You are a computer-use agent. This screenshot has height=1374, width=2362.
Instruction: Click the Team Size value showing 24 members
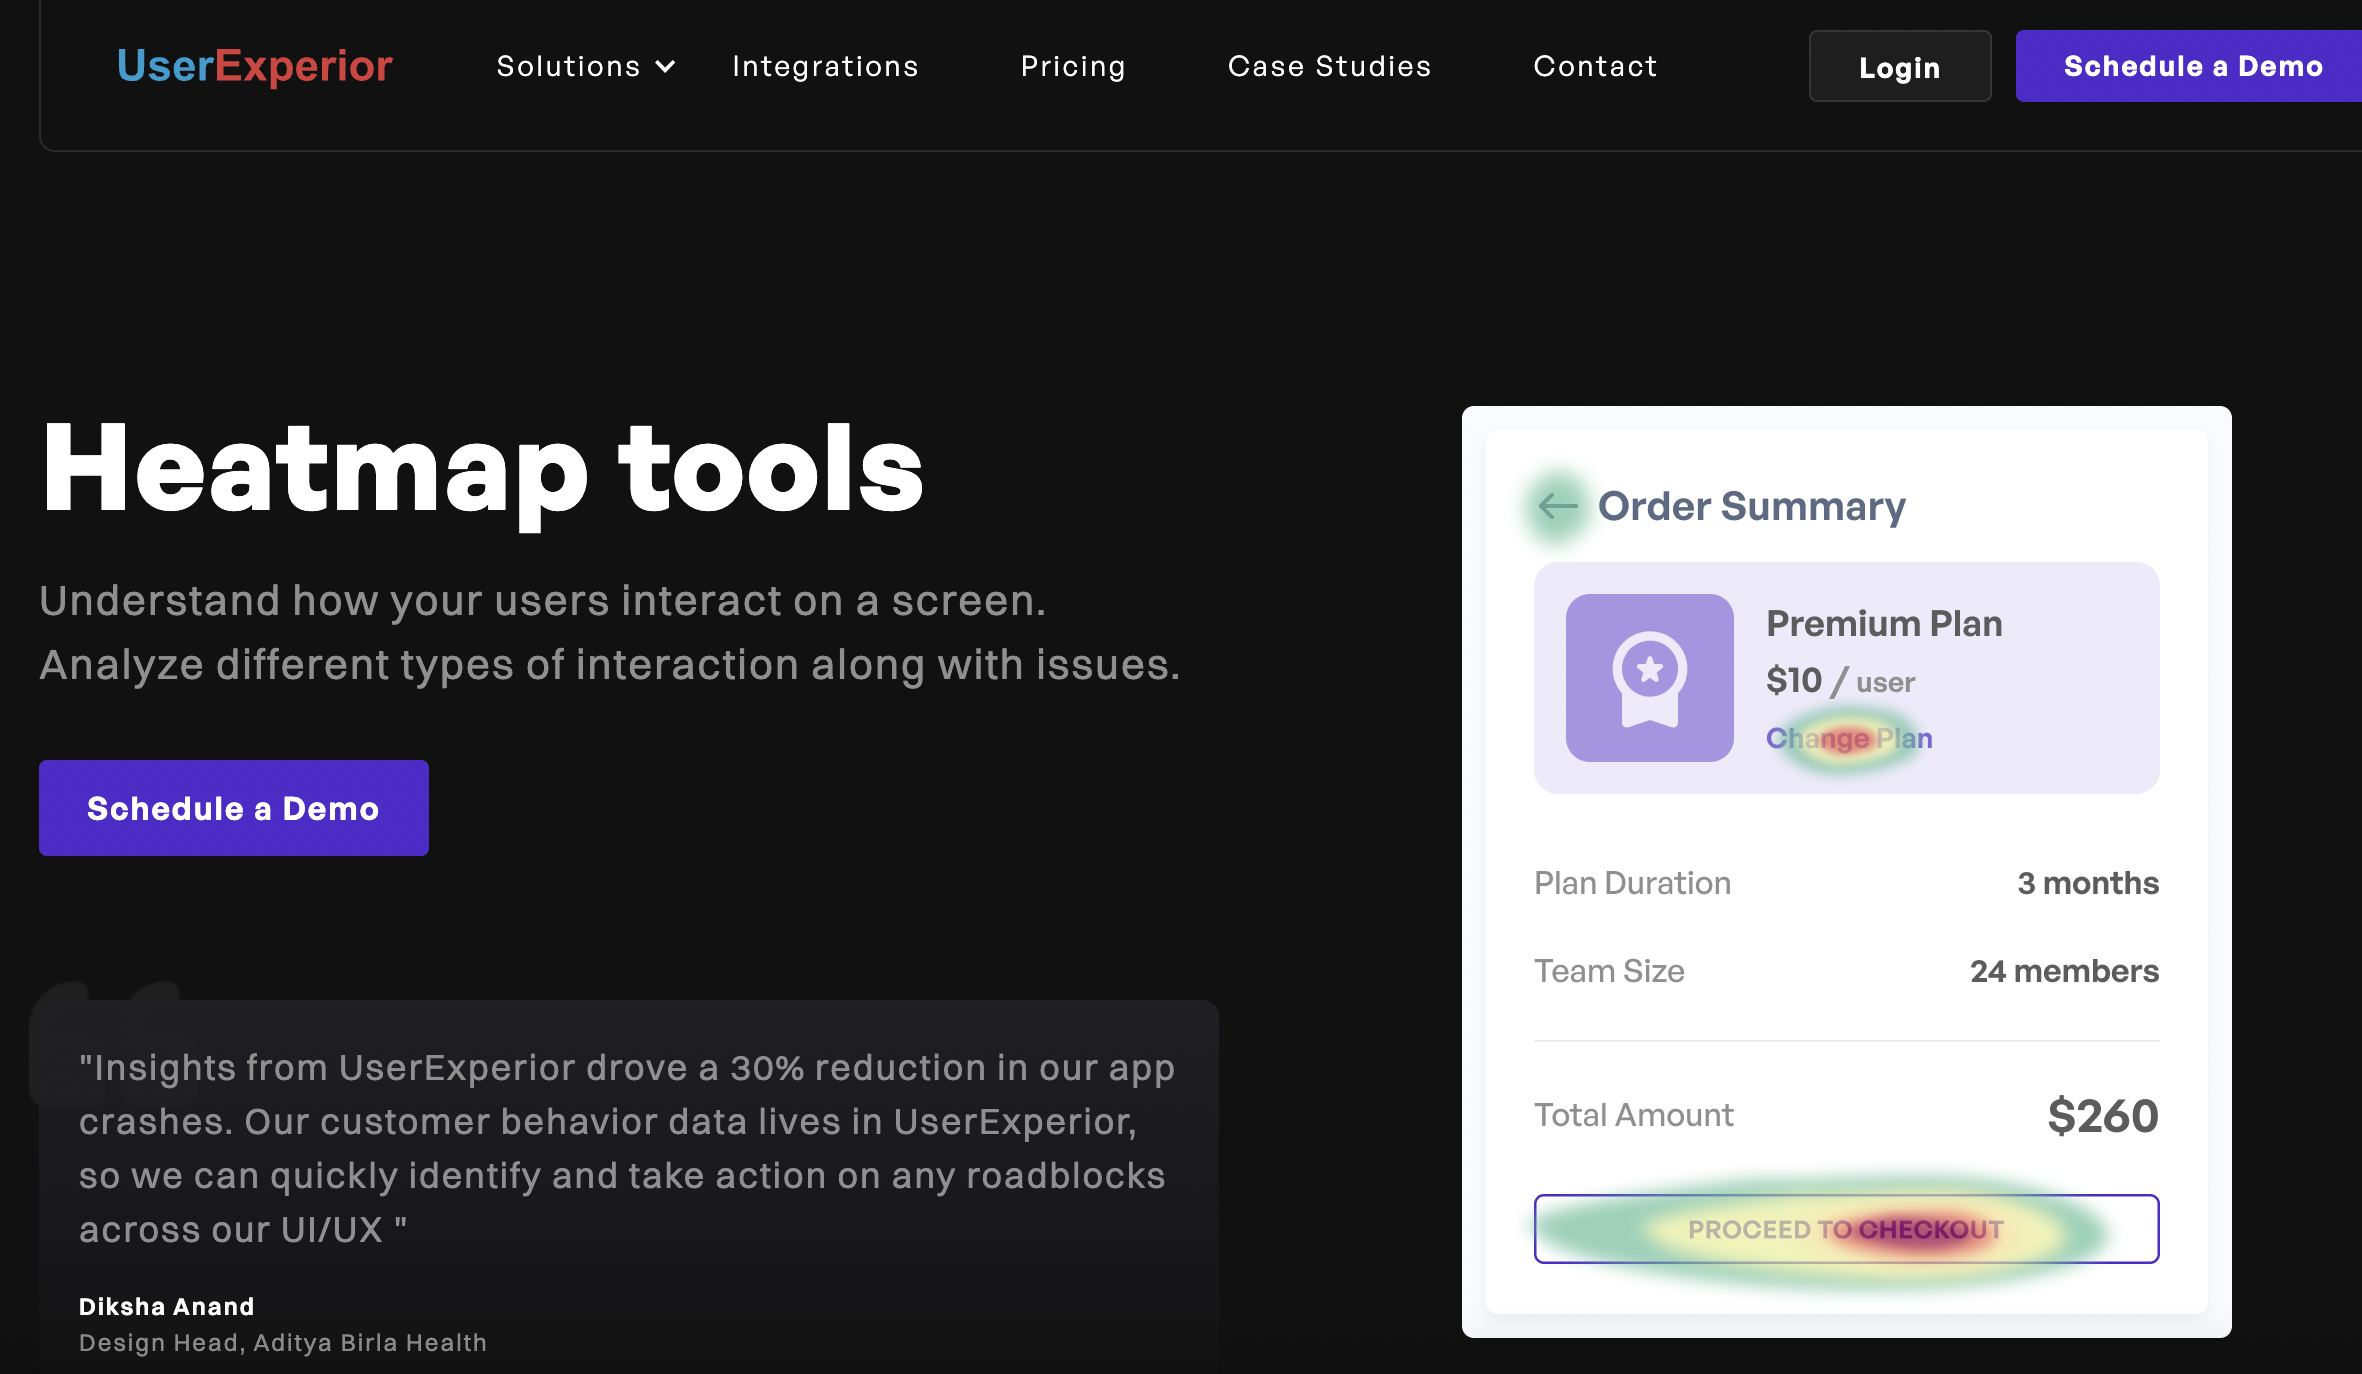tap(2063, 970)
